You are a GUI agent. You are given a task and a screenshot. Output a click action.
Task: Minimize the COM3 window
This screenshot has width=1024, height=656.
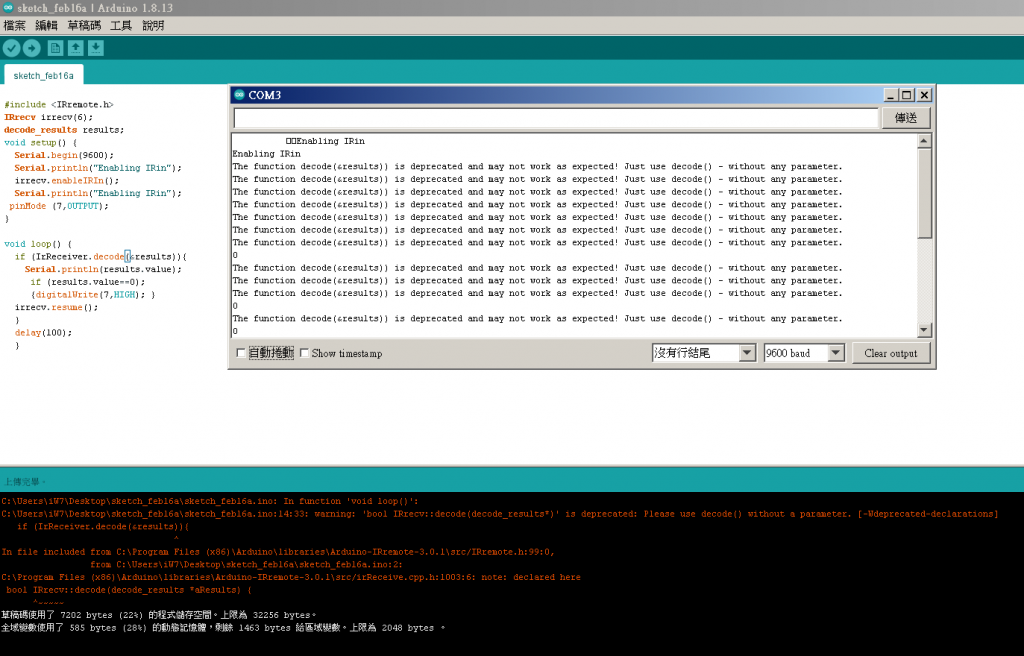(x=890, y=95)
